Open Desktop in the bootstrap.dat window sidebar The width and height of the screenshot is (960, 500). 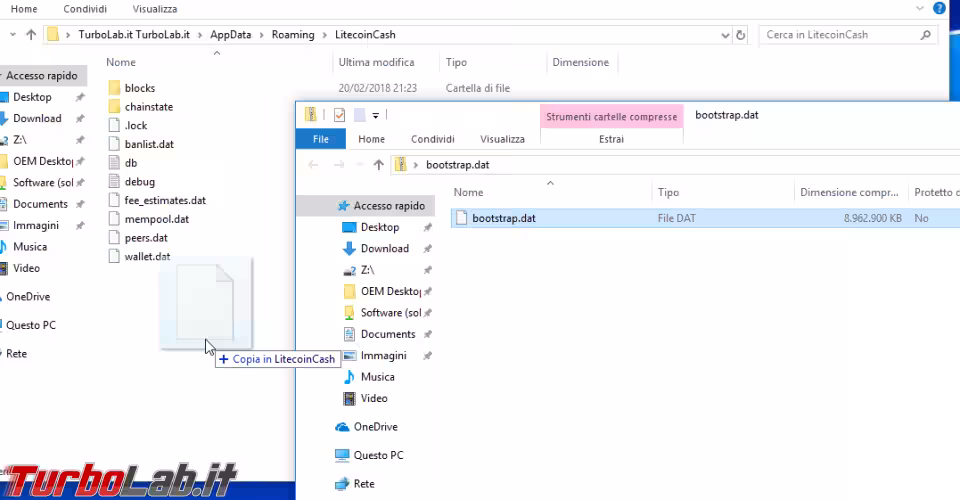click(380, 227)
